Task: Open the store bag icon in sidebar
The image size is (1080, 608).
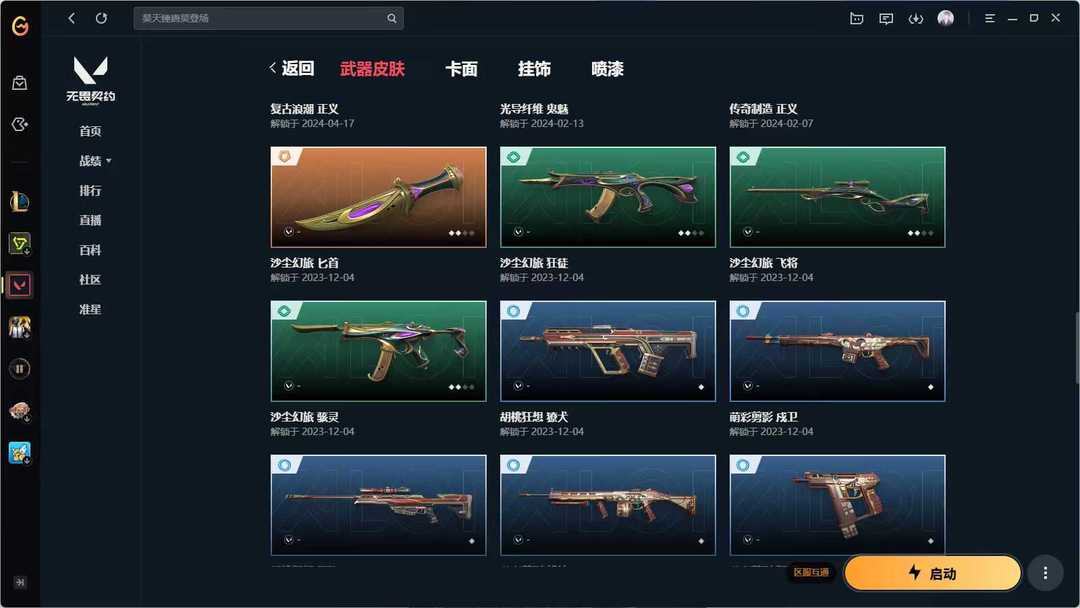Action: [19, 83]
